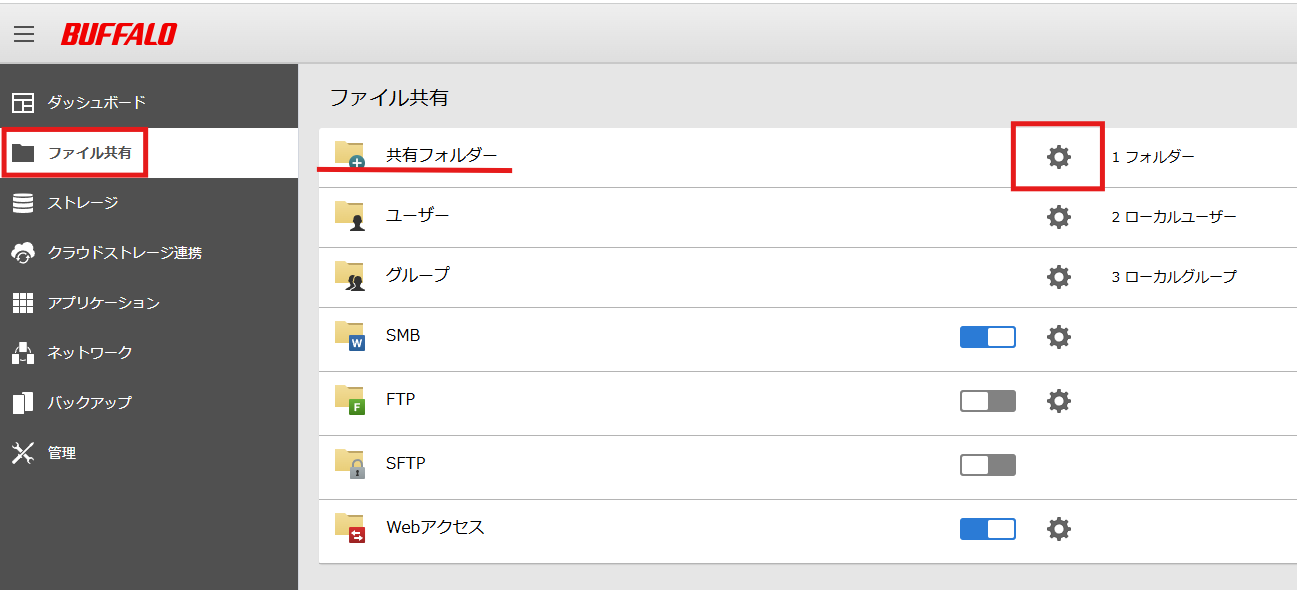The image size is (1297, 590).
Task: Open Webアクセス settings gear icon
Action: [1058, 528]
